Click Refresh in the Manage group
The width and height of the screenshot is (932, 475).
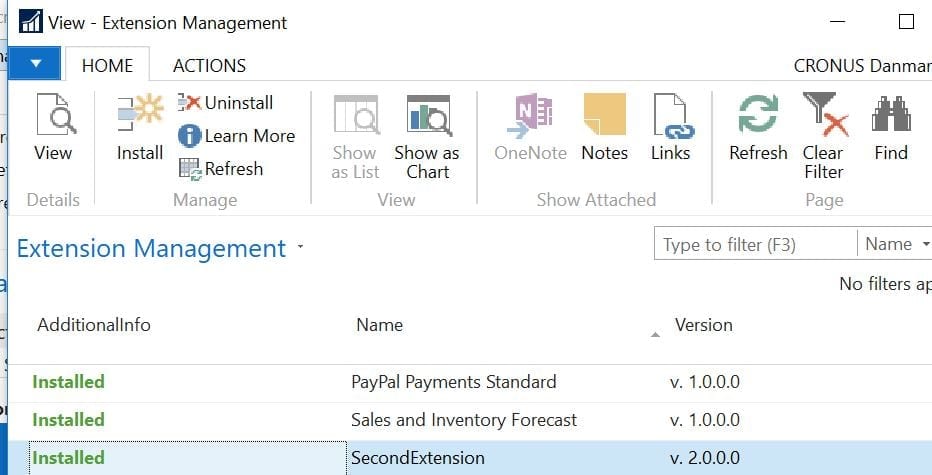coord(221,169)
